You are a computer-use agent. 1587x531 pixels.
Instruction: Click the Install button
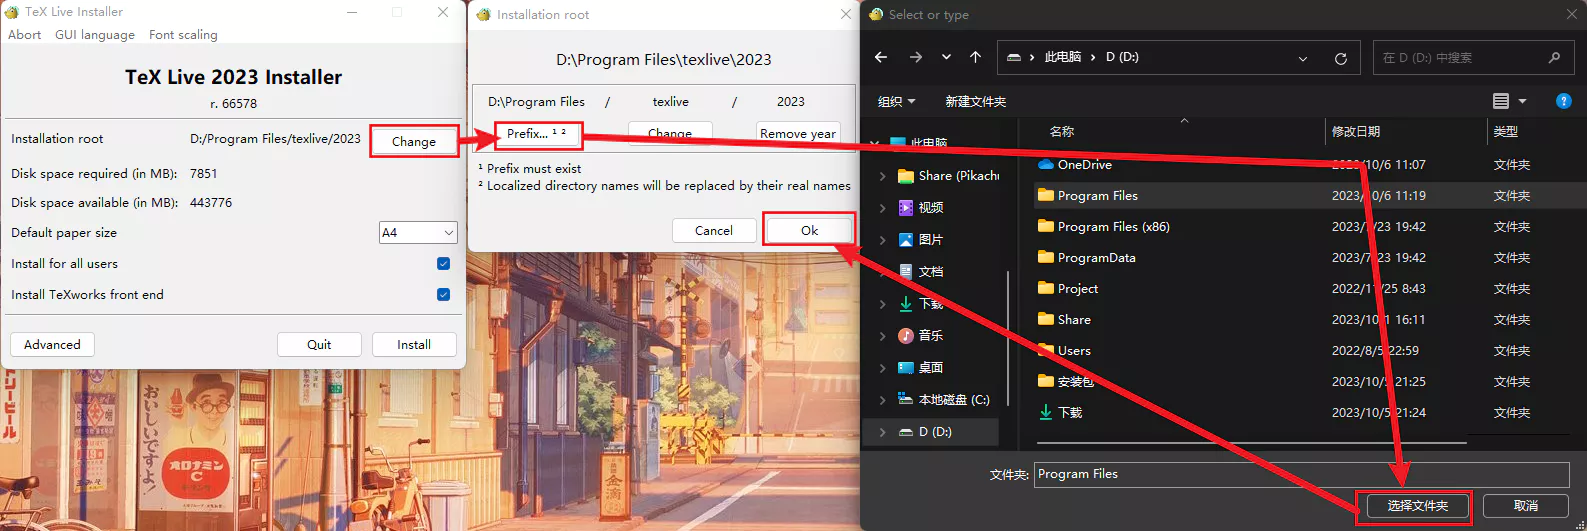pos(414,344)
